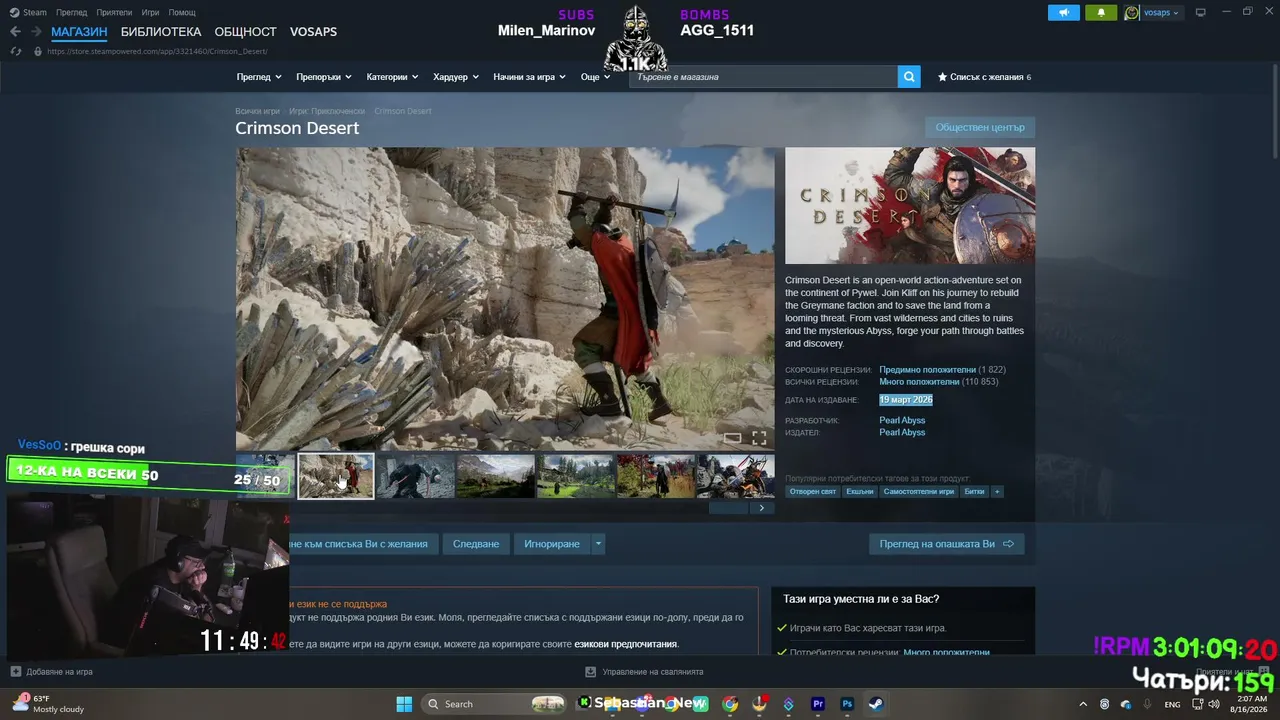Show hidden system tray icons
This screenshot has width=1280, height=720.
pos(1083,704)
